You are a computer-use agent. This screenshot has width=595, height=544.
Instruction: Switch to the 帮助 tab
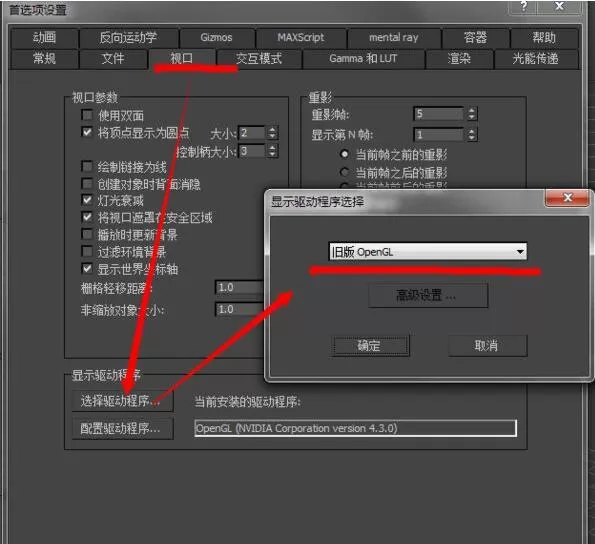544,38
